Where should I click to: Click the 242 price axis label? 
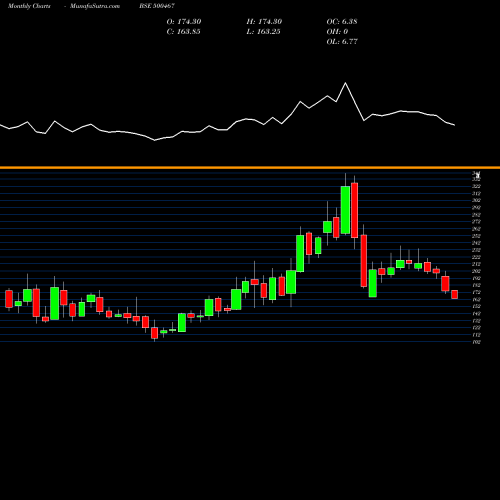pos(476,243)
